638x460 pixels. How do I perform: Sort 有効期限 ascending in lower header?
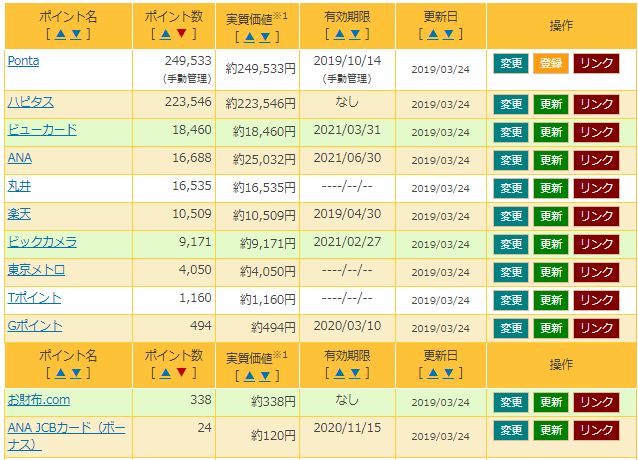click(339, 373)
